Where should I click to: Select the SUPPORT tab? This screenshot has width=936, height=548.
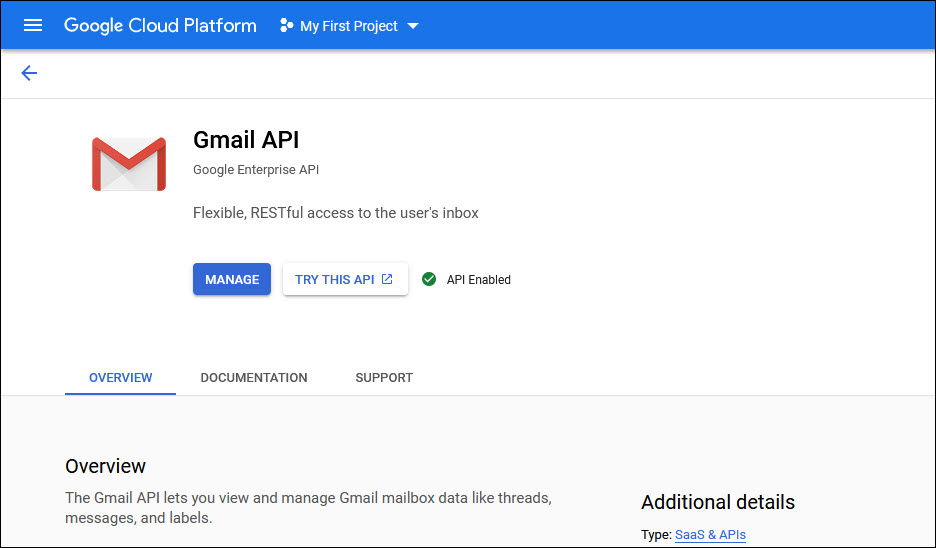384,378
